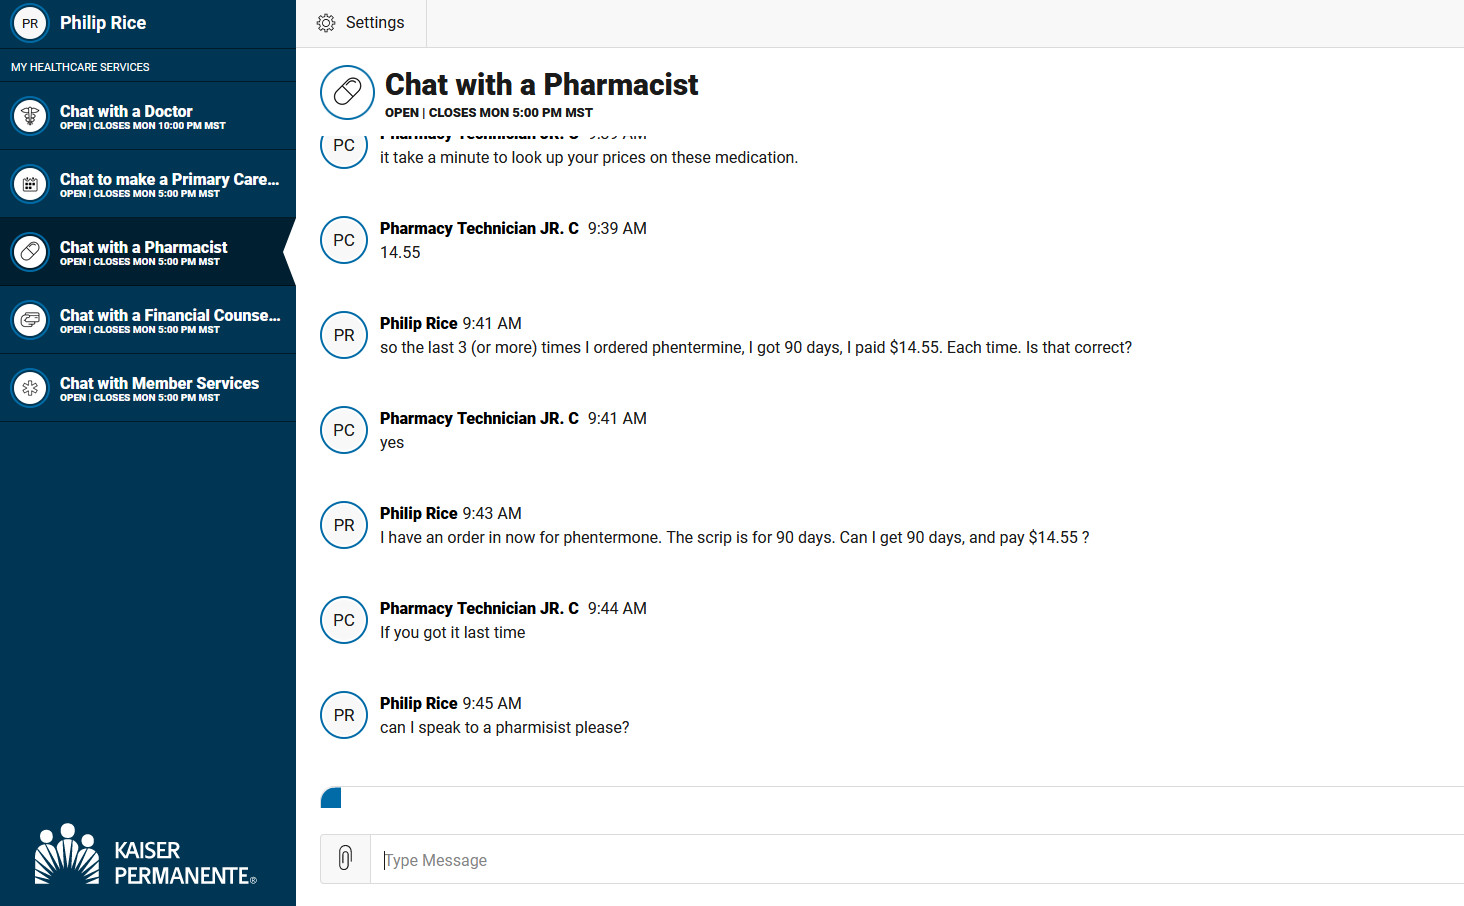This screenshot has height=906, width=1464.
Task: Switch to Chat with Member Services
Action: [148, 388]
